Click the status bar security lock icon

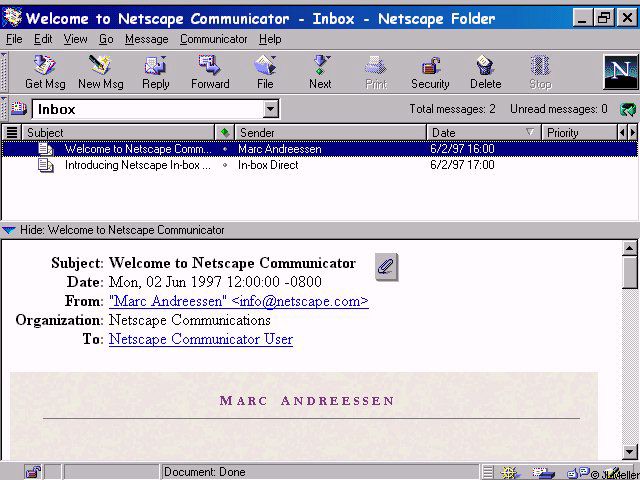33,472
